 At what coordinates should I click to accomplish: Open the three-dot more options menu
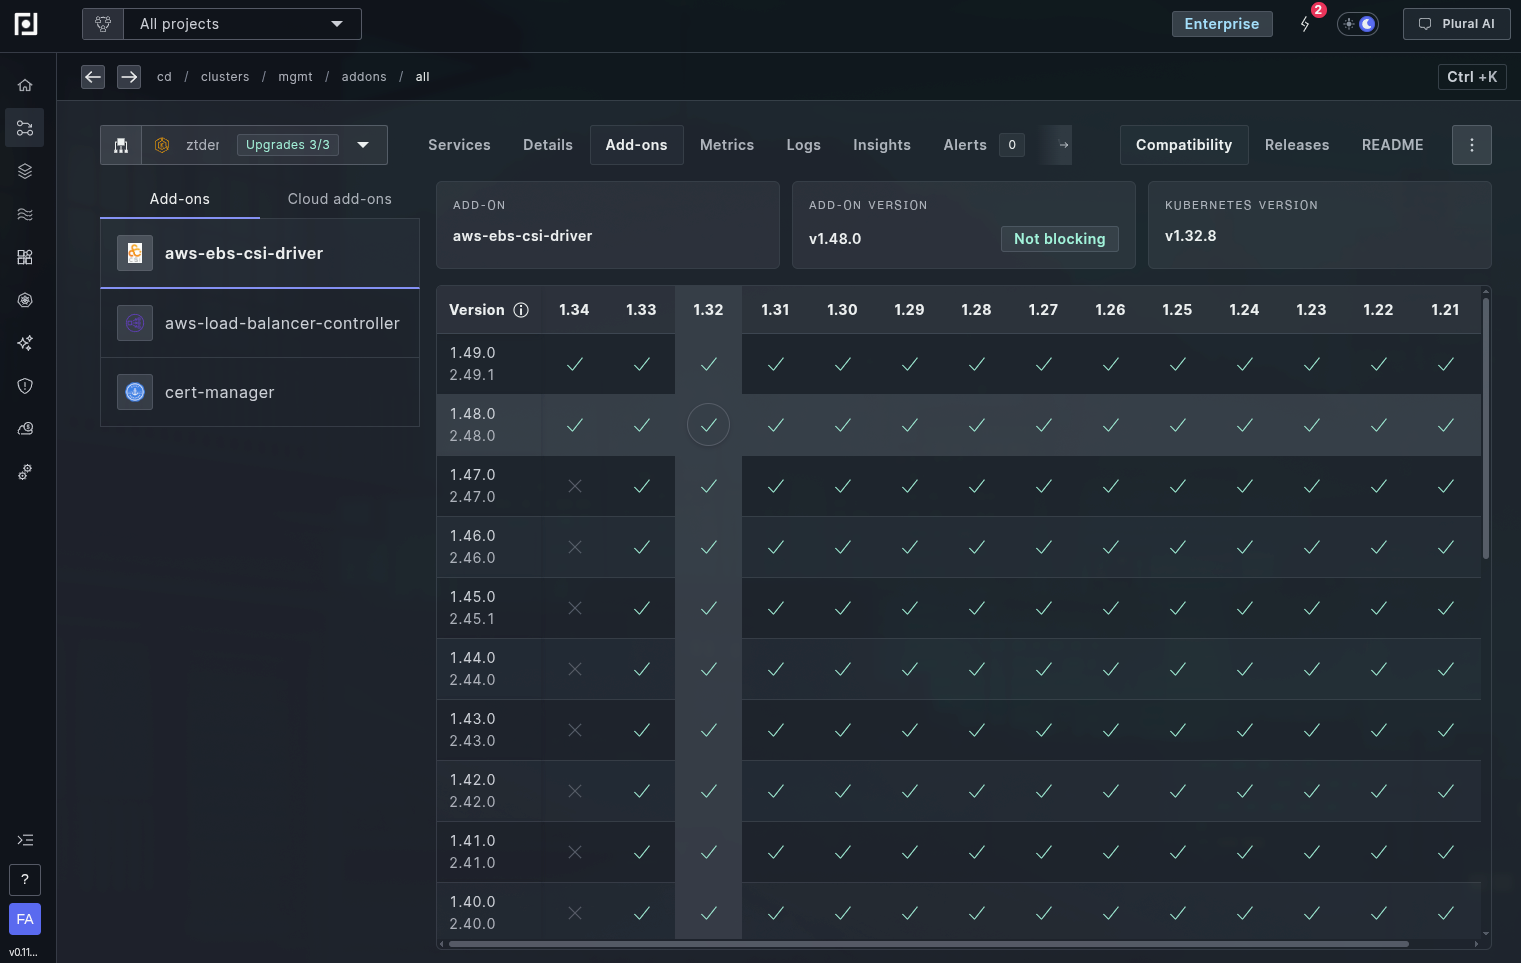pyautogui.click(x=1471, y=145)
